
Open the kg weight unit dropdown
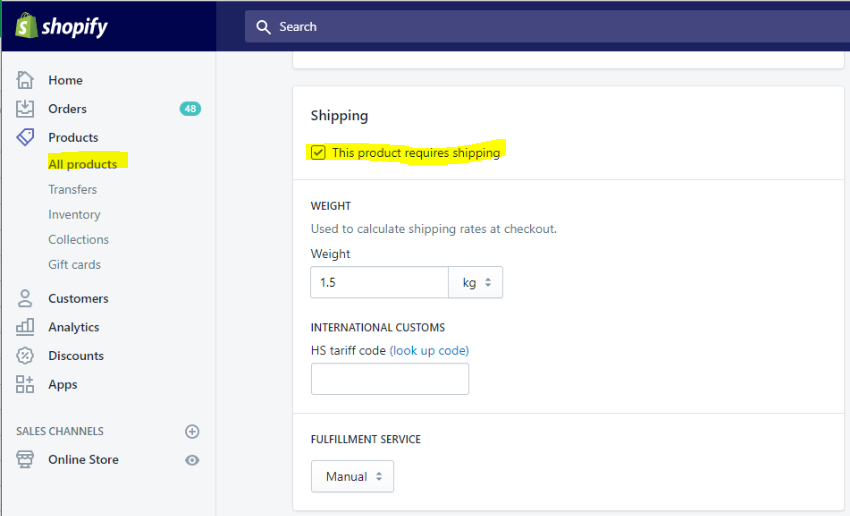pyautogui.click(x=475, y=282)
